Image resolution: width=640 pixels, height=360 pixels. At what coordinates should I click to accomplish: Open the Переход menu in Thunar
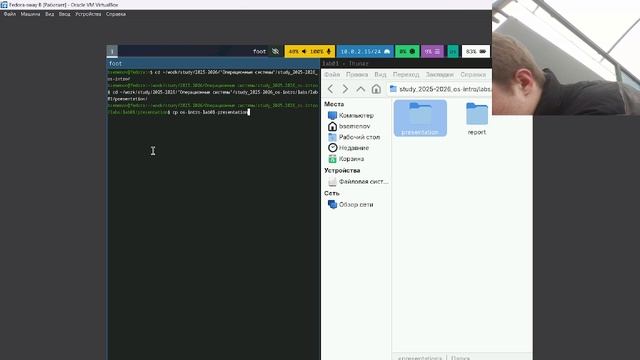[406, 75]
